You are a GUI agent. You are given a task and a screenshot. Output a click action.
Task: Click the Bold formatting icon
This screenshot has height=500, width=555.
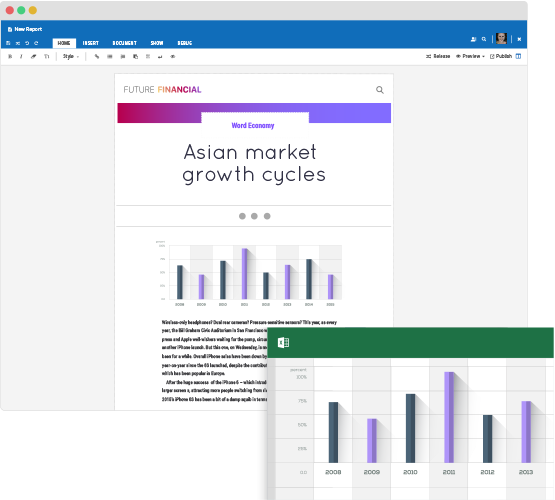(x=10, y=56)
